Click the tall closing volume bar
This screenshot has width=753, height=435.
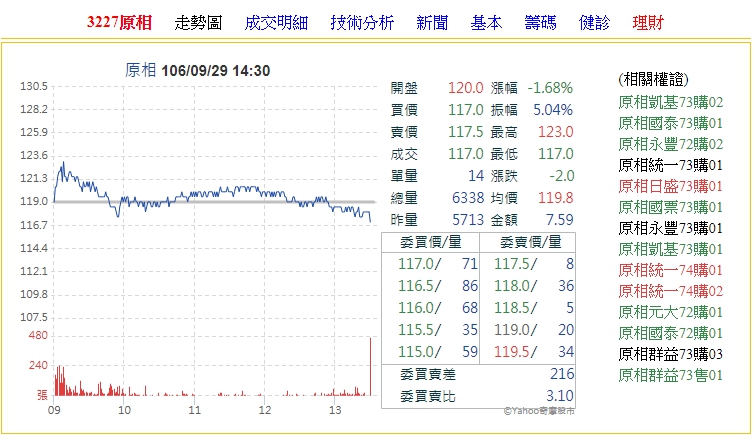pos(370,366)
